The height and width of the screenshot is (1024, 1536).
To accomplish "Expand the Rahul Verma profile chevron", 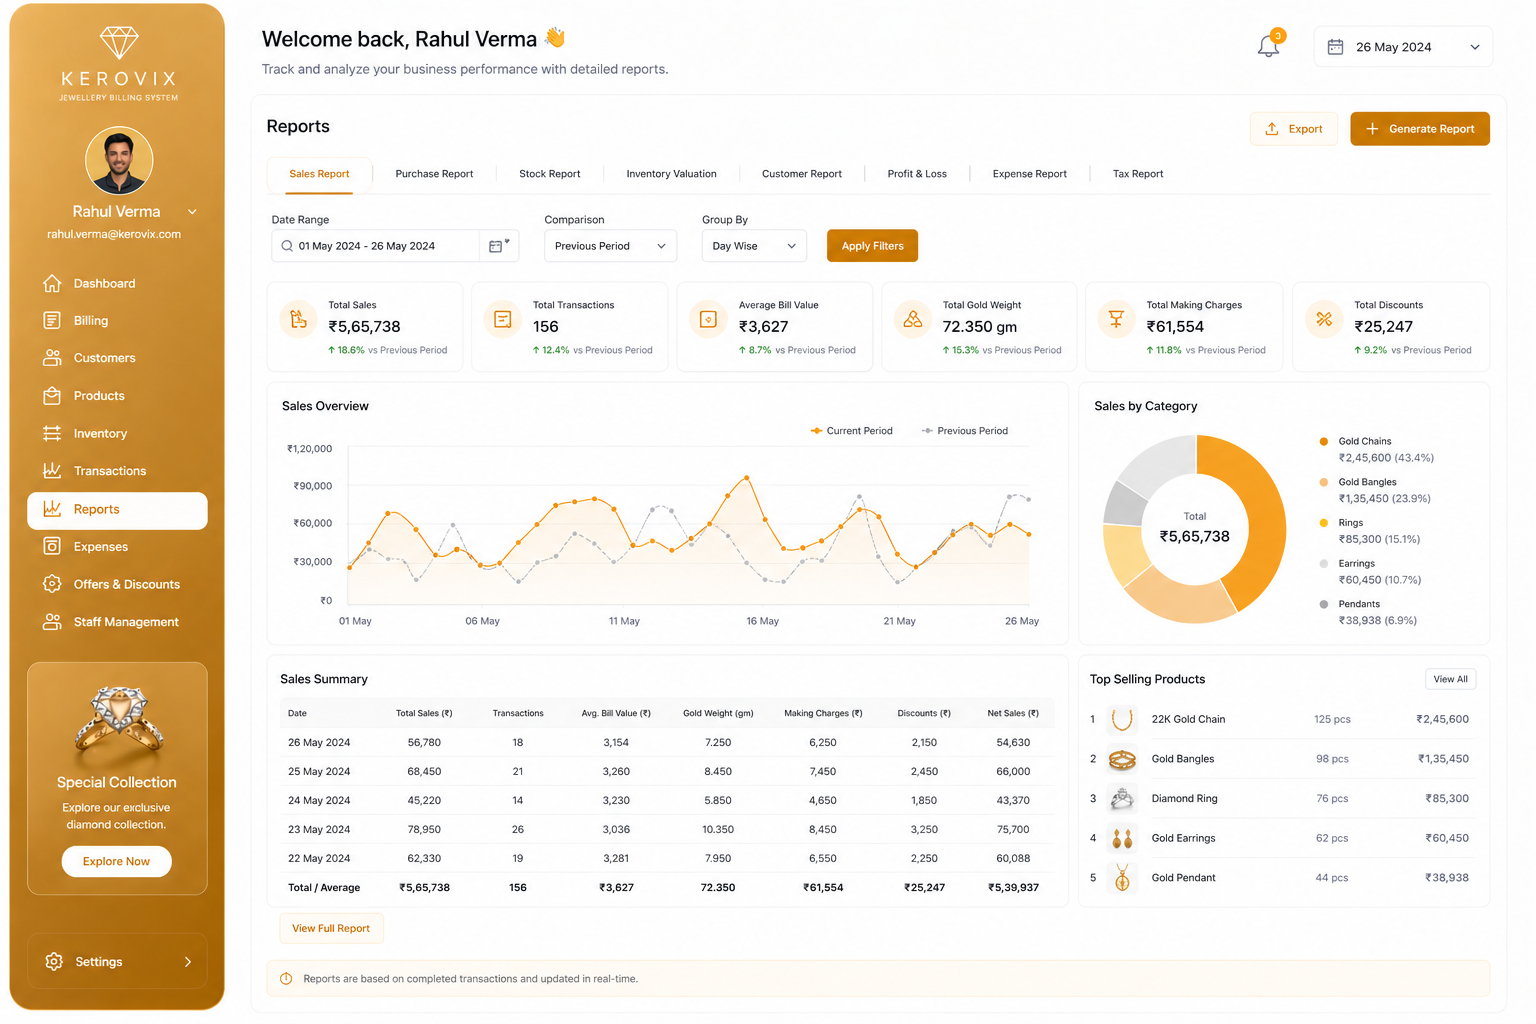I will (192, 212).
